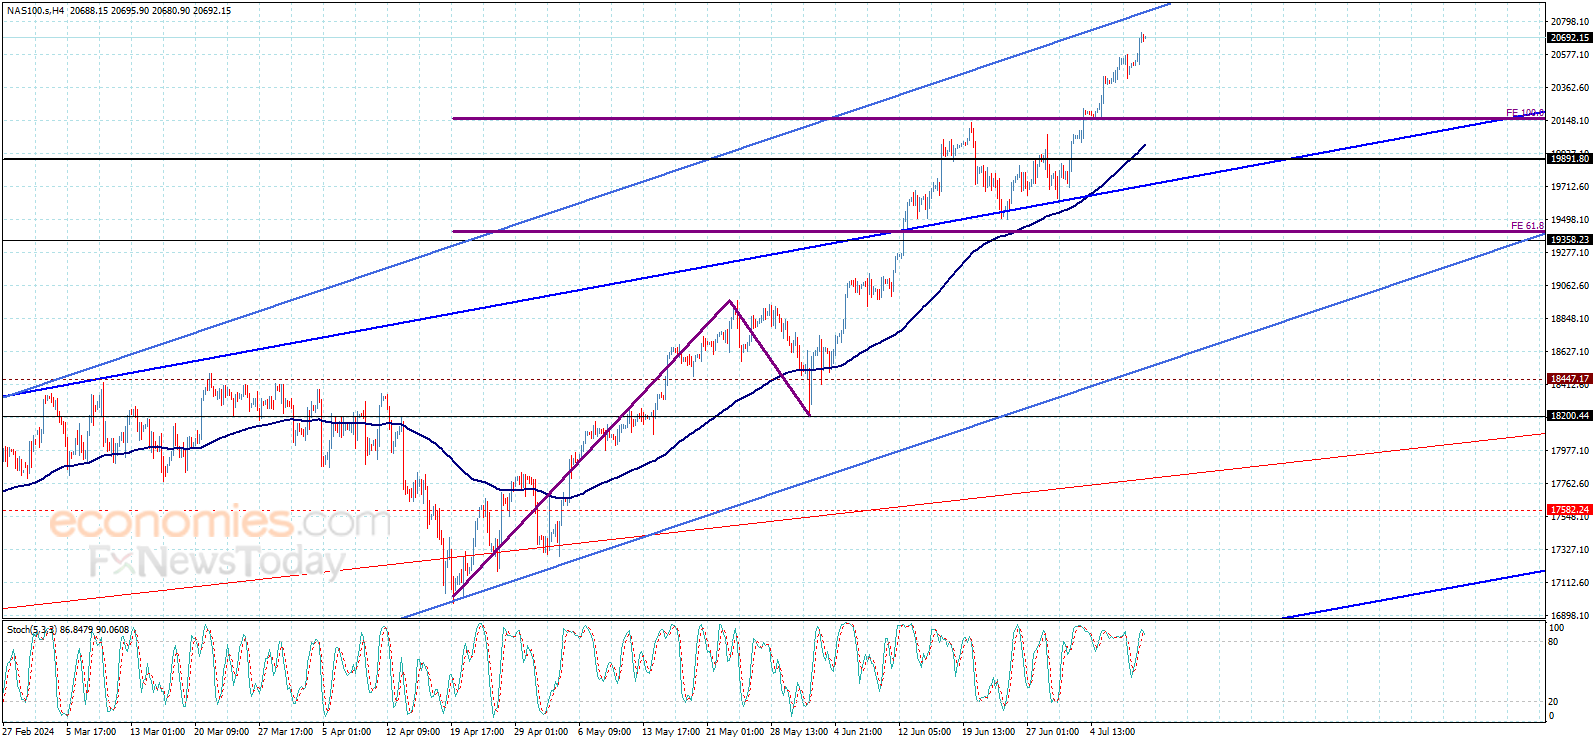The height and width of the screenshot is (743, 1596).
Task: Click the "20577.10" price axis label
Action: pyautogui.click(x=1569, y=55)
